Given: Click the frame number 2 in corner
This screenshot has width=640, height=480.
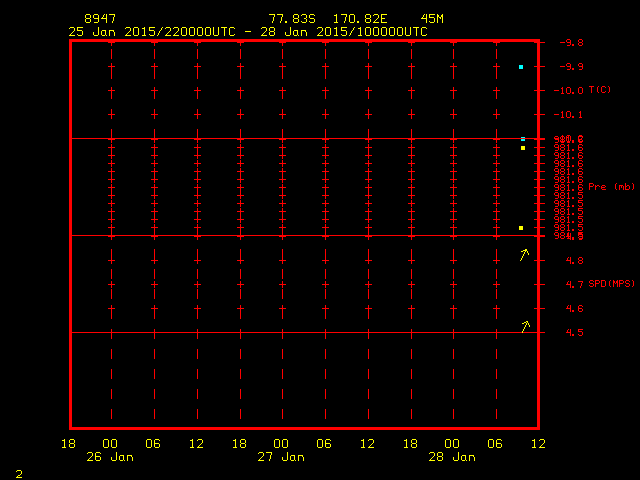Looking at the screenshot, I should click(19, 474).
